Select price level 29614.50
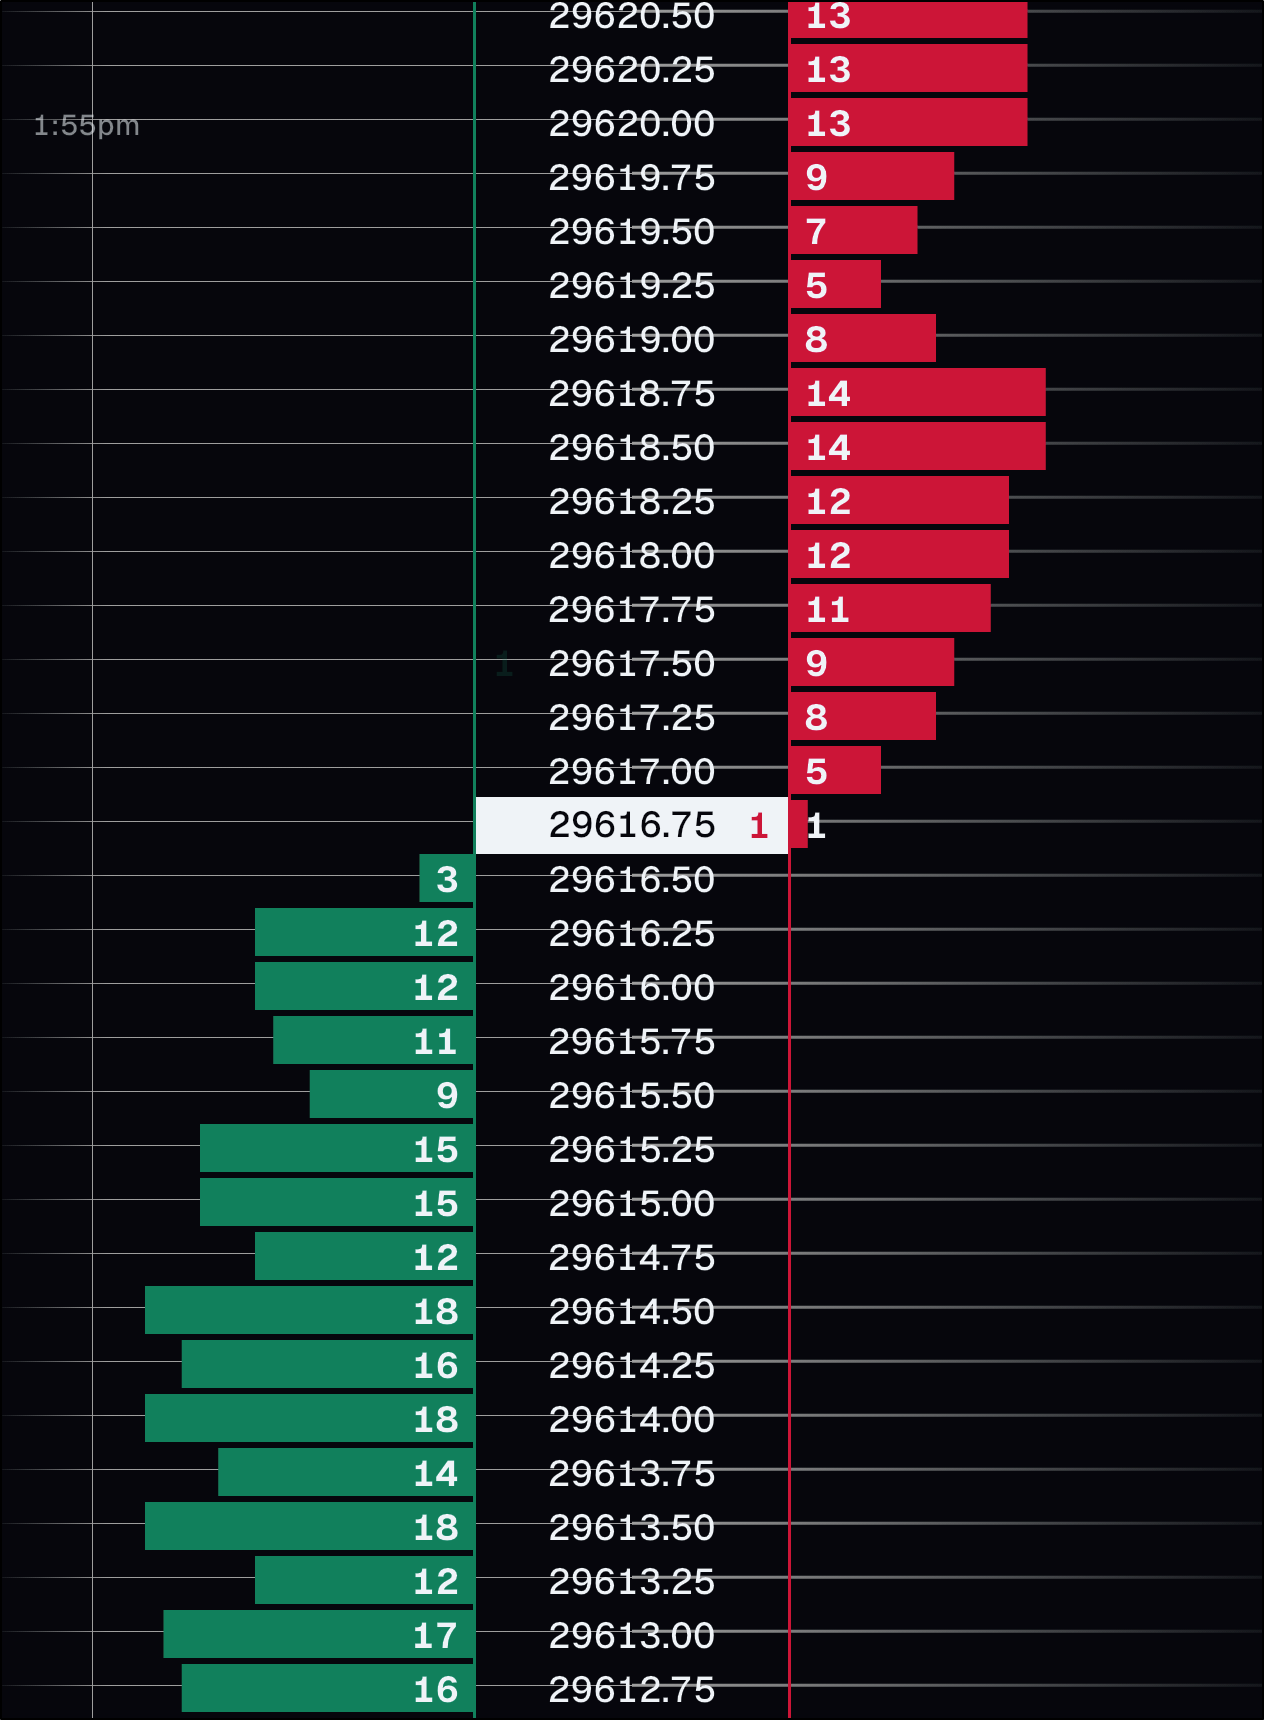The height and width of the screenshot is (1720, 1264). [x=632, y=1311]
